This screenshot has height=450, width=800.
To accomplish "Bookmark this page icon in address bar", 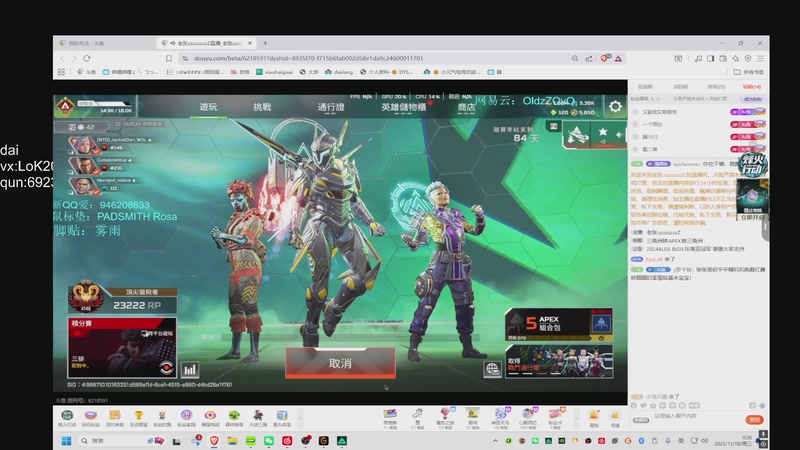I will pos(169,58).
